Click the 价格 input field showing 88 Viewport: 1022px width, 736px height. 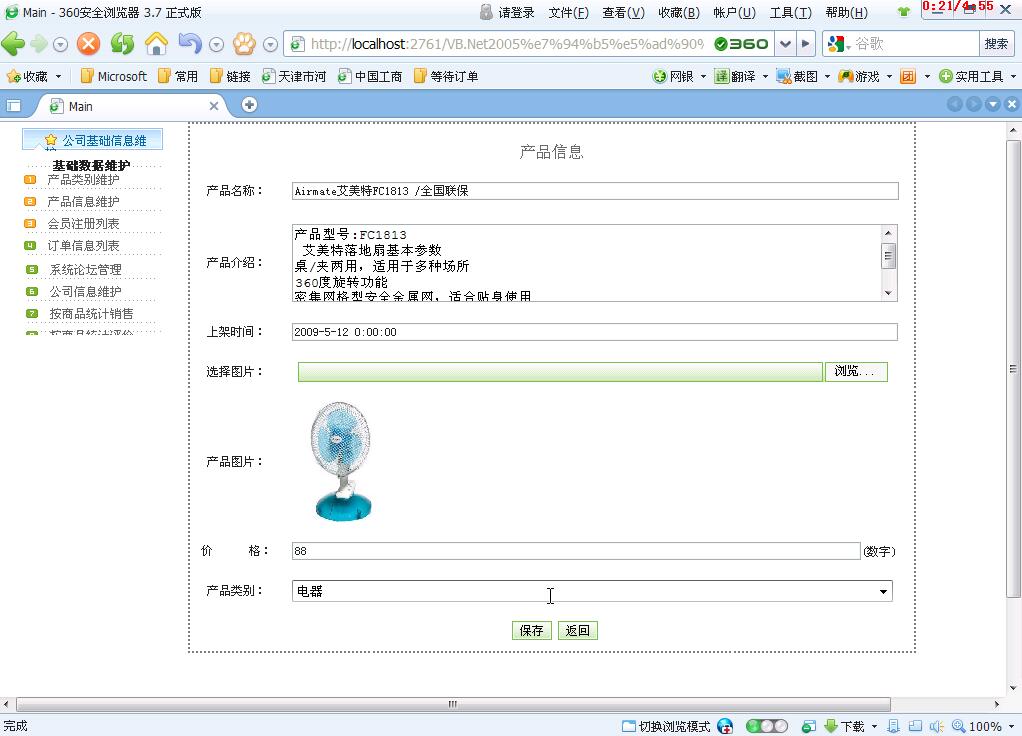(576, 551)
